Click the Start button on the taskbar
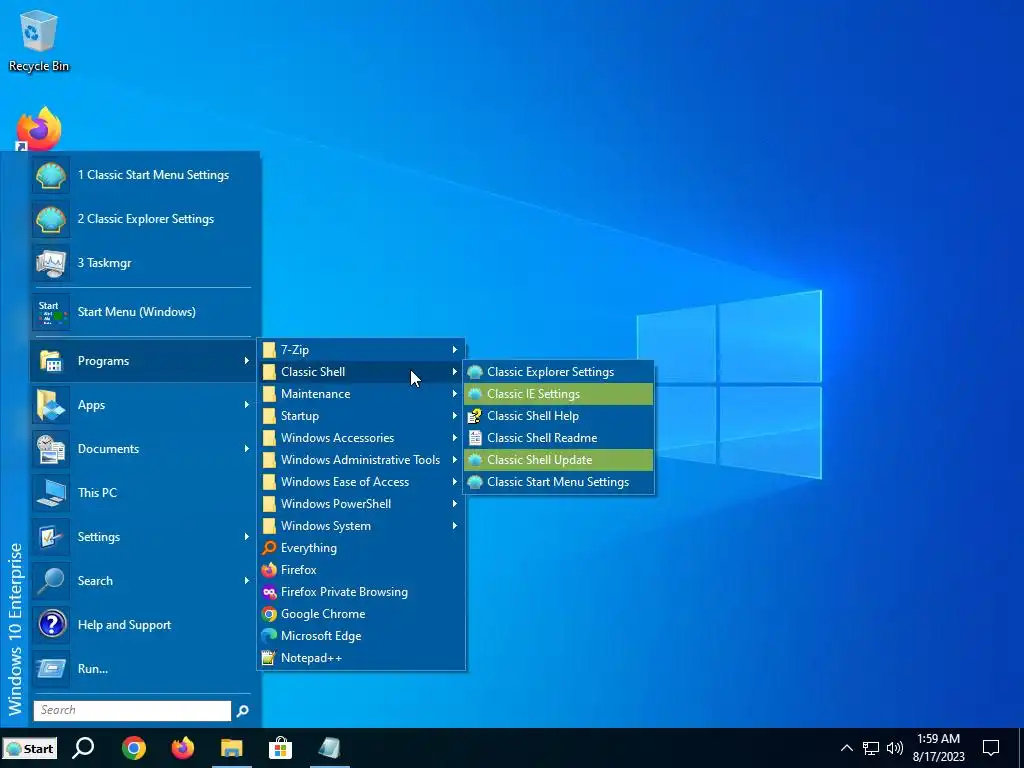The width and height of the screenshot is (1024, 768). [x=29, y=748]
